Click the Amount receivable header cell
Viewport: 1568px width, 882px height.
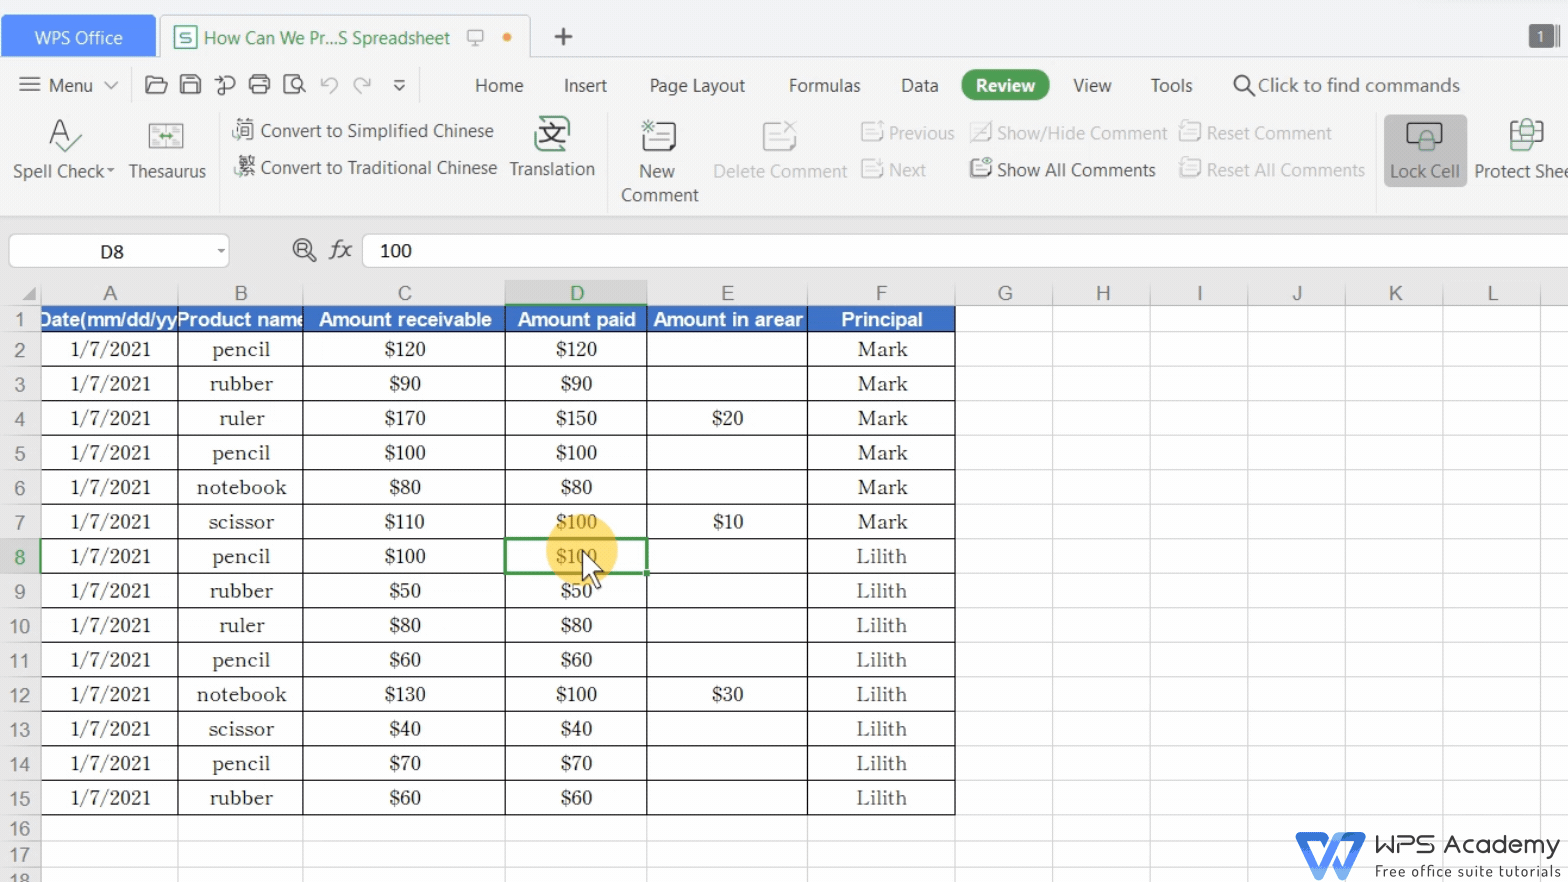(x=404, y=319)
